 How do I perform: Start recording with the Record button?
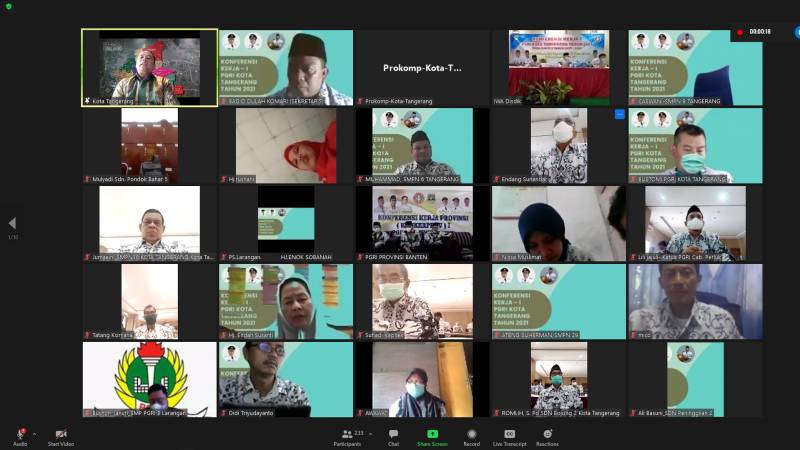[x=470, y=434]
